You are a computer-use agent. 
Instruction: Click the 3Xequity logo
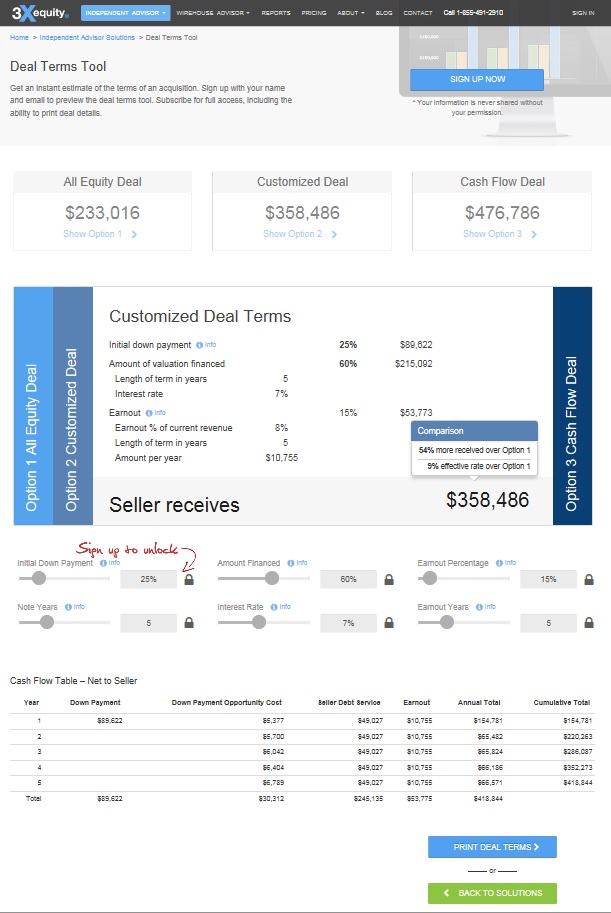[x=36, y=13]
